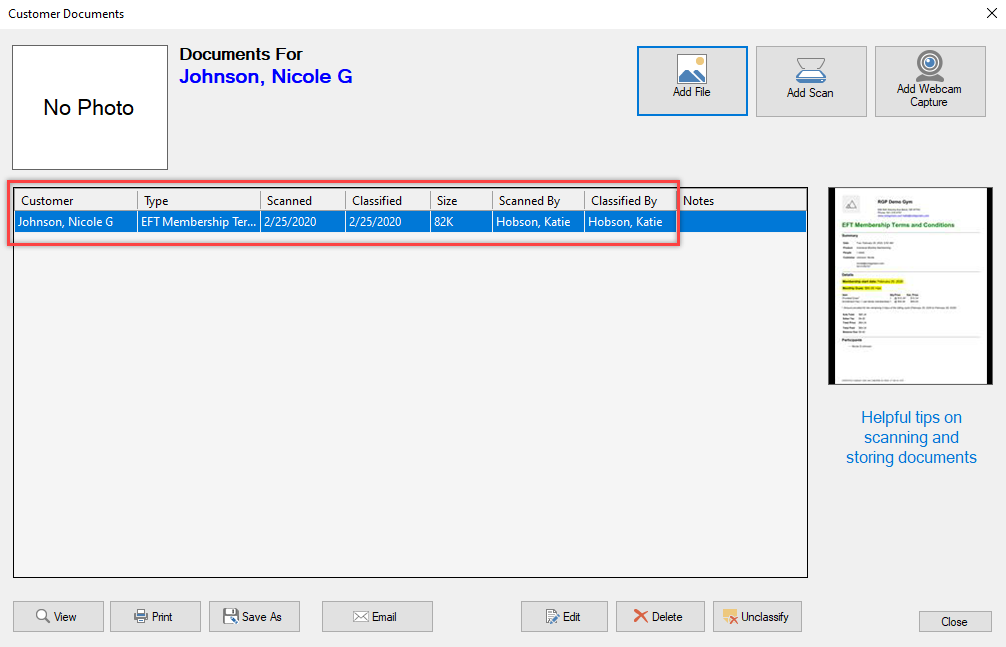Email the selected document
The image size is (1006, 647).
377,616
